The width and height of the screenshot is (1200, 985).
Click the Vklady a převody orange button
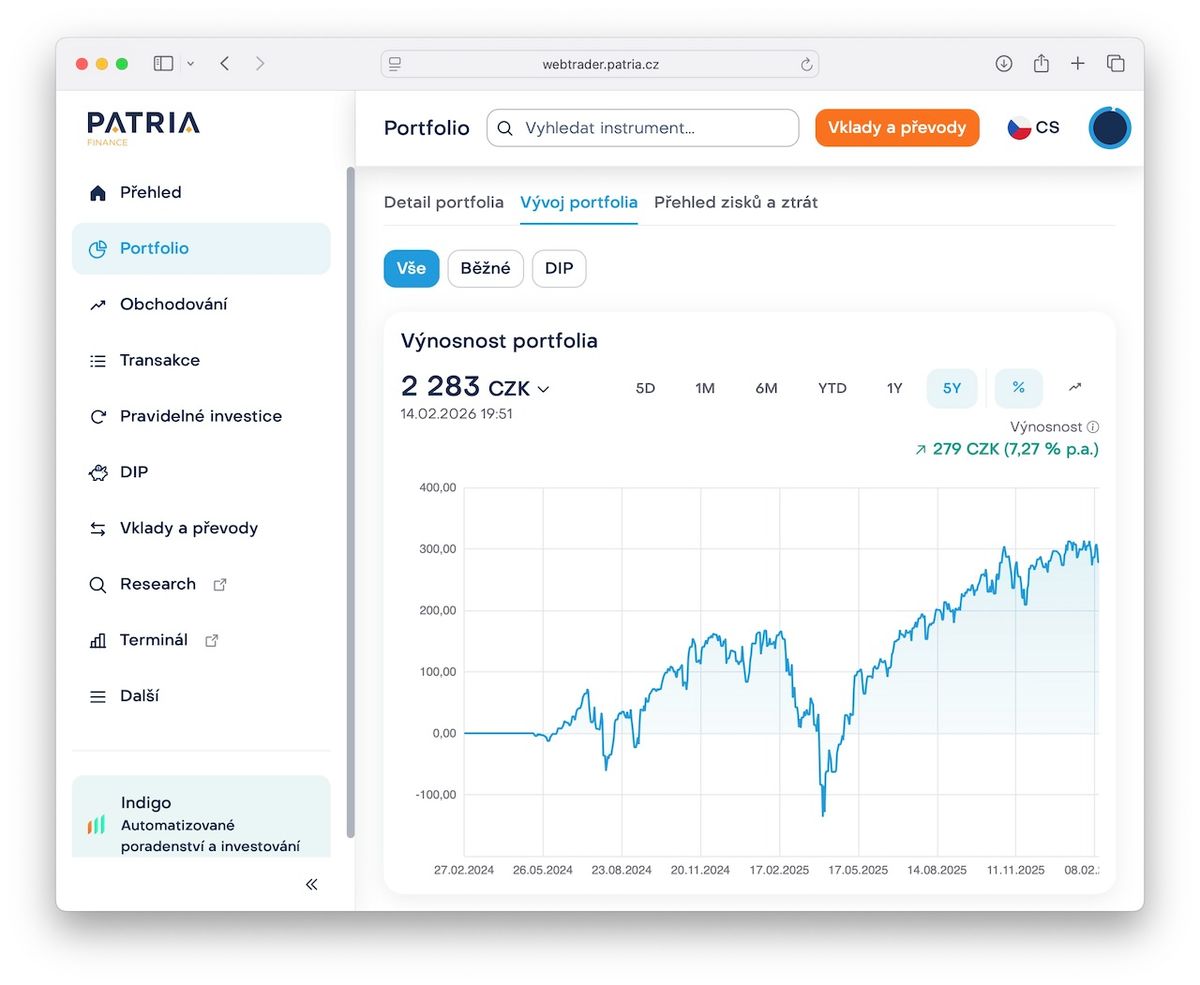click(x=896, y=128)
